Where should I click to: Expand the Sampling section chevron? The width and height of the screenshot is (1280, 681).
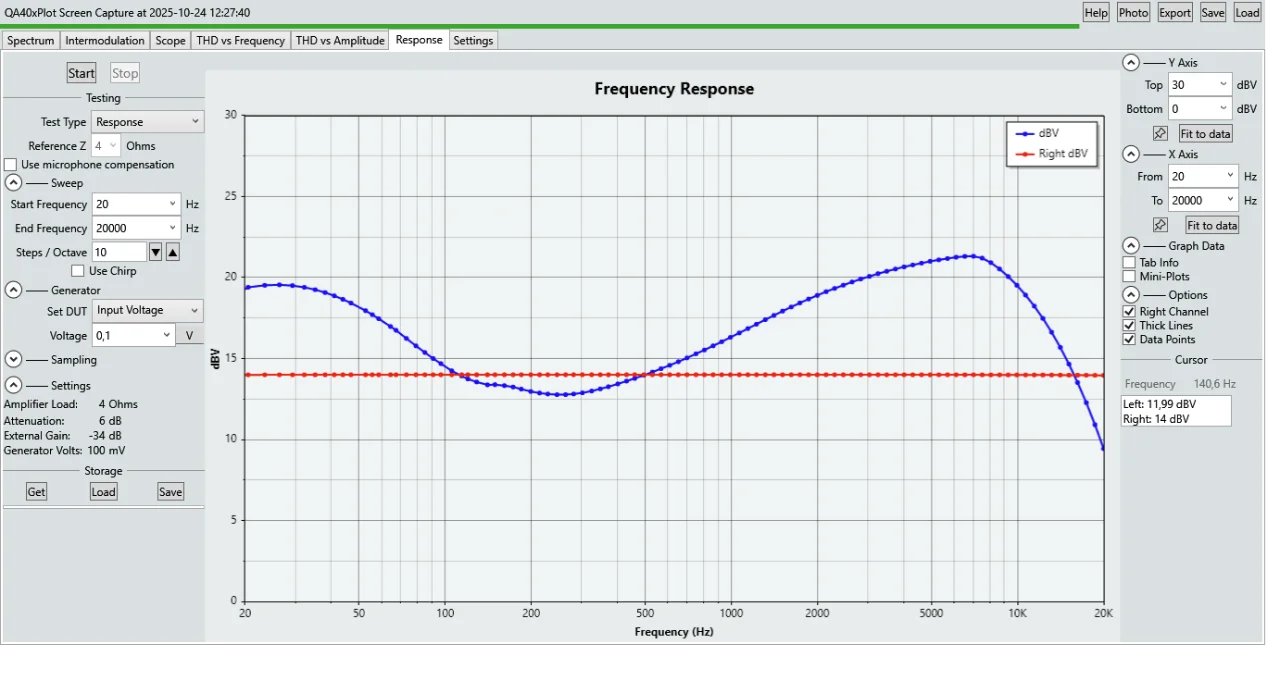click(x=14, y=359)
